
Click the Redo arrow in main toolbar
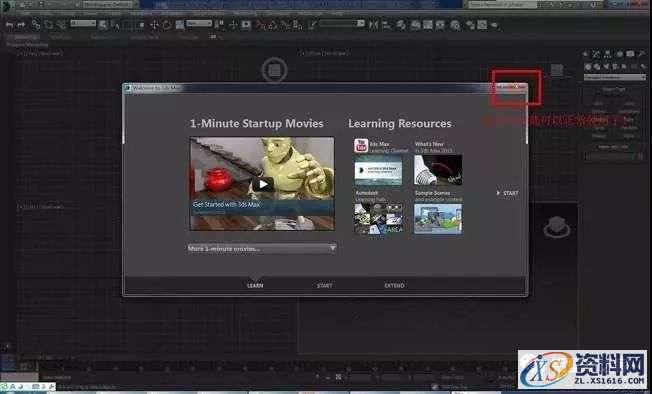[x=21, y=25]
